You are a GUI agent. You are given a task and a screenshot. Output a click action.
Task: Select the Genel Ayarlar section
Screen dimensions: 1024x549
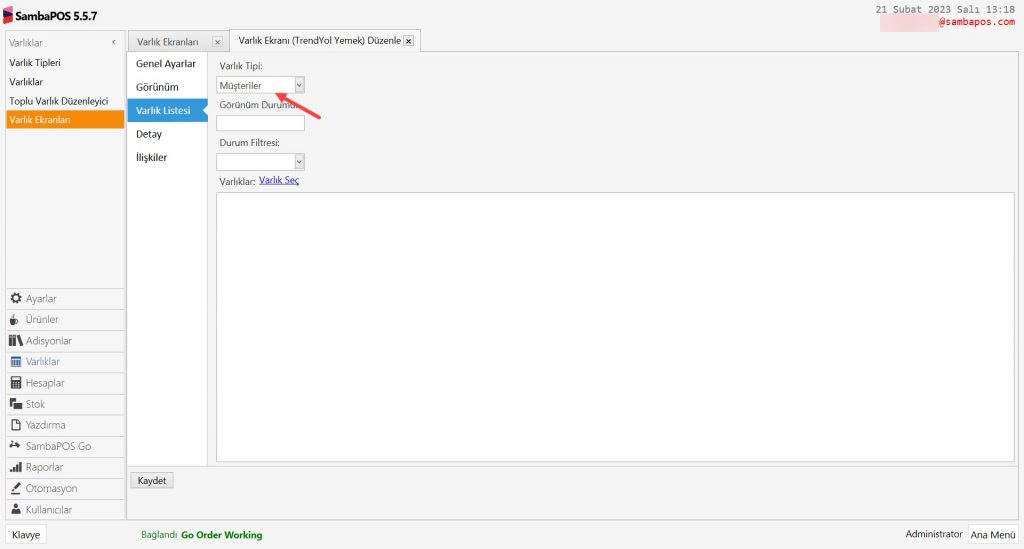pos(166,64)
